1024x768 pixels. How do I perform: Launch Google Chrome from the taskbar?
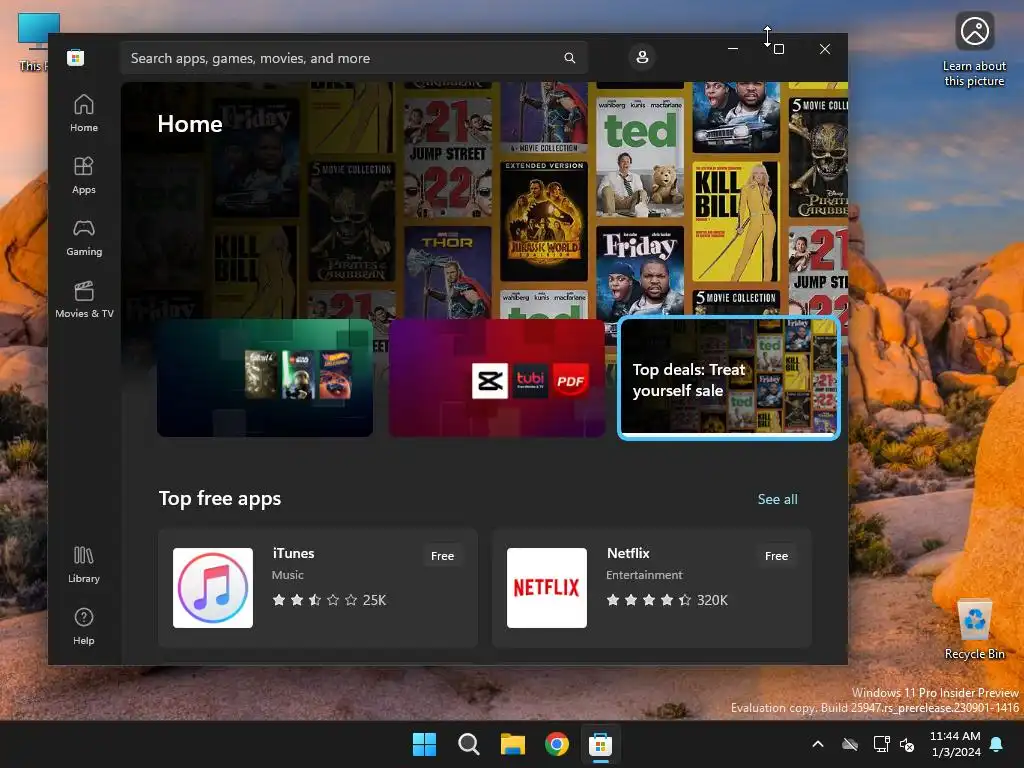pyautogui.click(x=556, y=744)
